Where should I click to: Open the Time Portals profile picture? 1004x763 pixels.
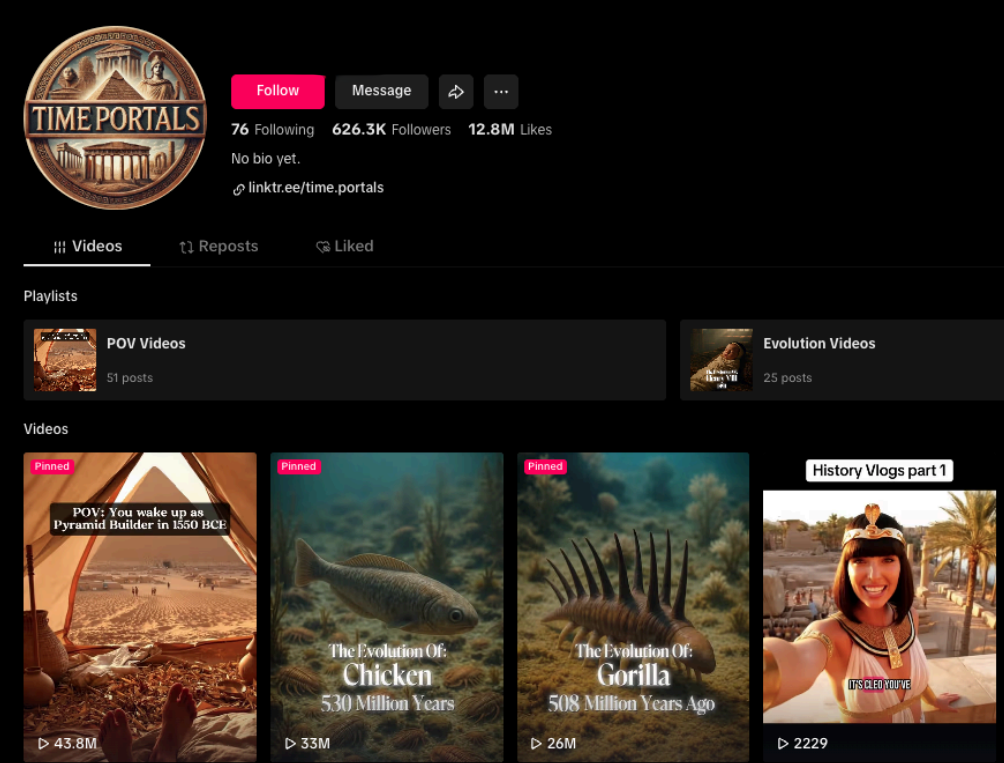115,118
